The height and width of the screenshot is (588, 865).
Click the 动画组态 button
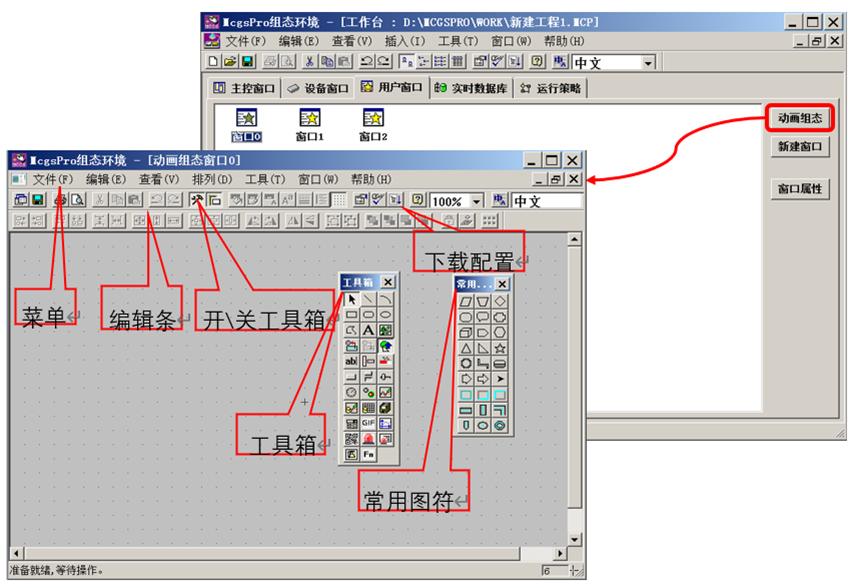pos(800,117)
